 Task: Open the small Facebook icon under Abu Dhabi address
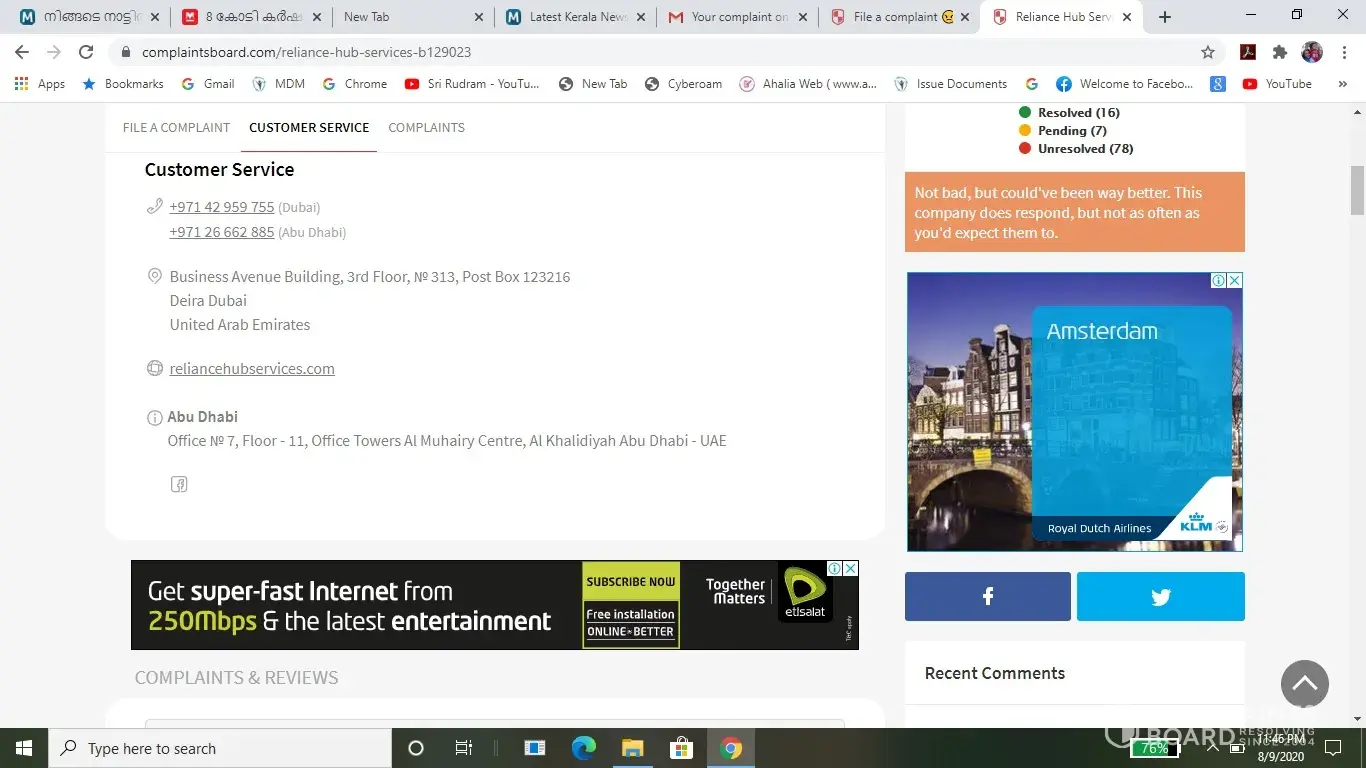179,485
